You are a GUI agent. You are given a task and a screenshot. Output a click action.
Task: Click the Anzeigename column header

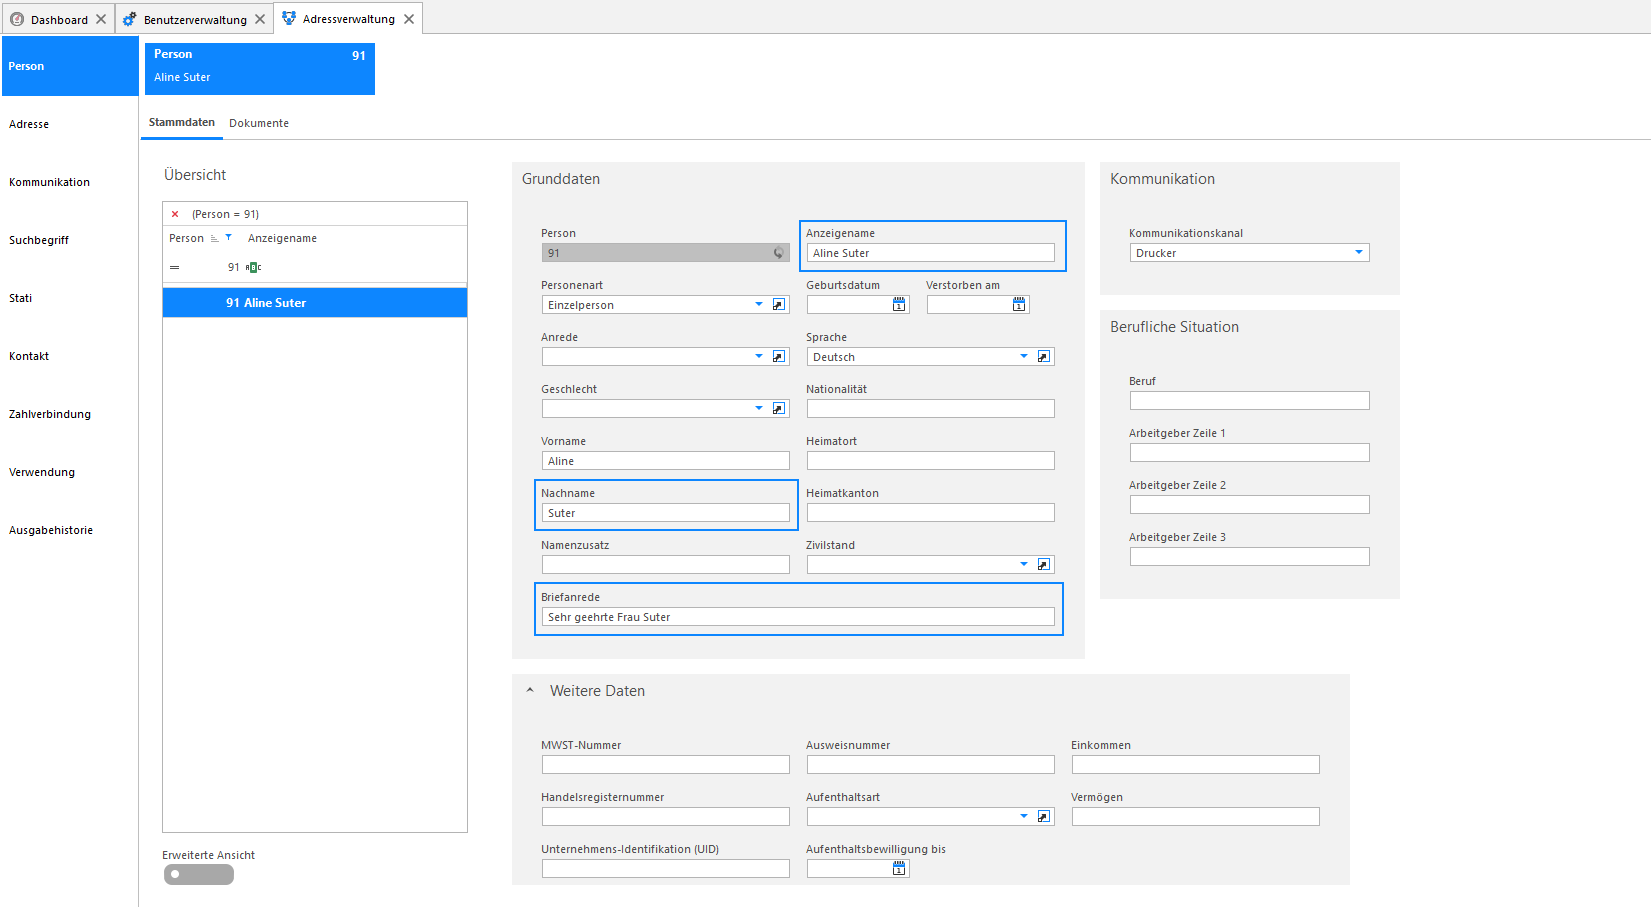coord(282,238)
